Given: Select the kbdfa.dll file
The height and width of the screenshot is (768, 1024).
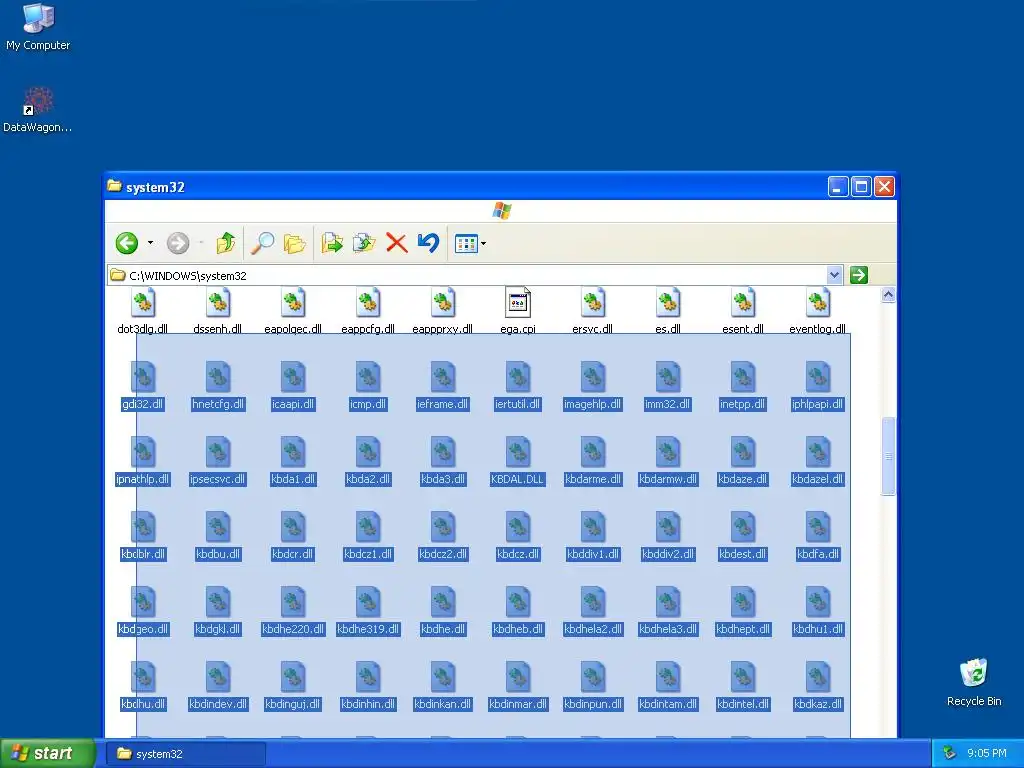Looking at the screenshot, I should point(818,537).
